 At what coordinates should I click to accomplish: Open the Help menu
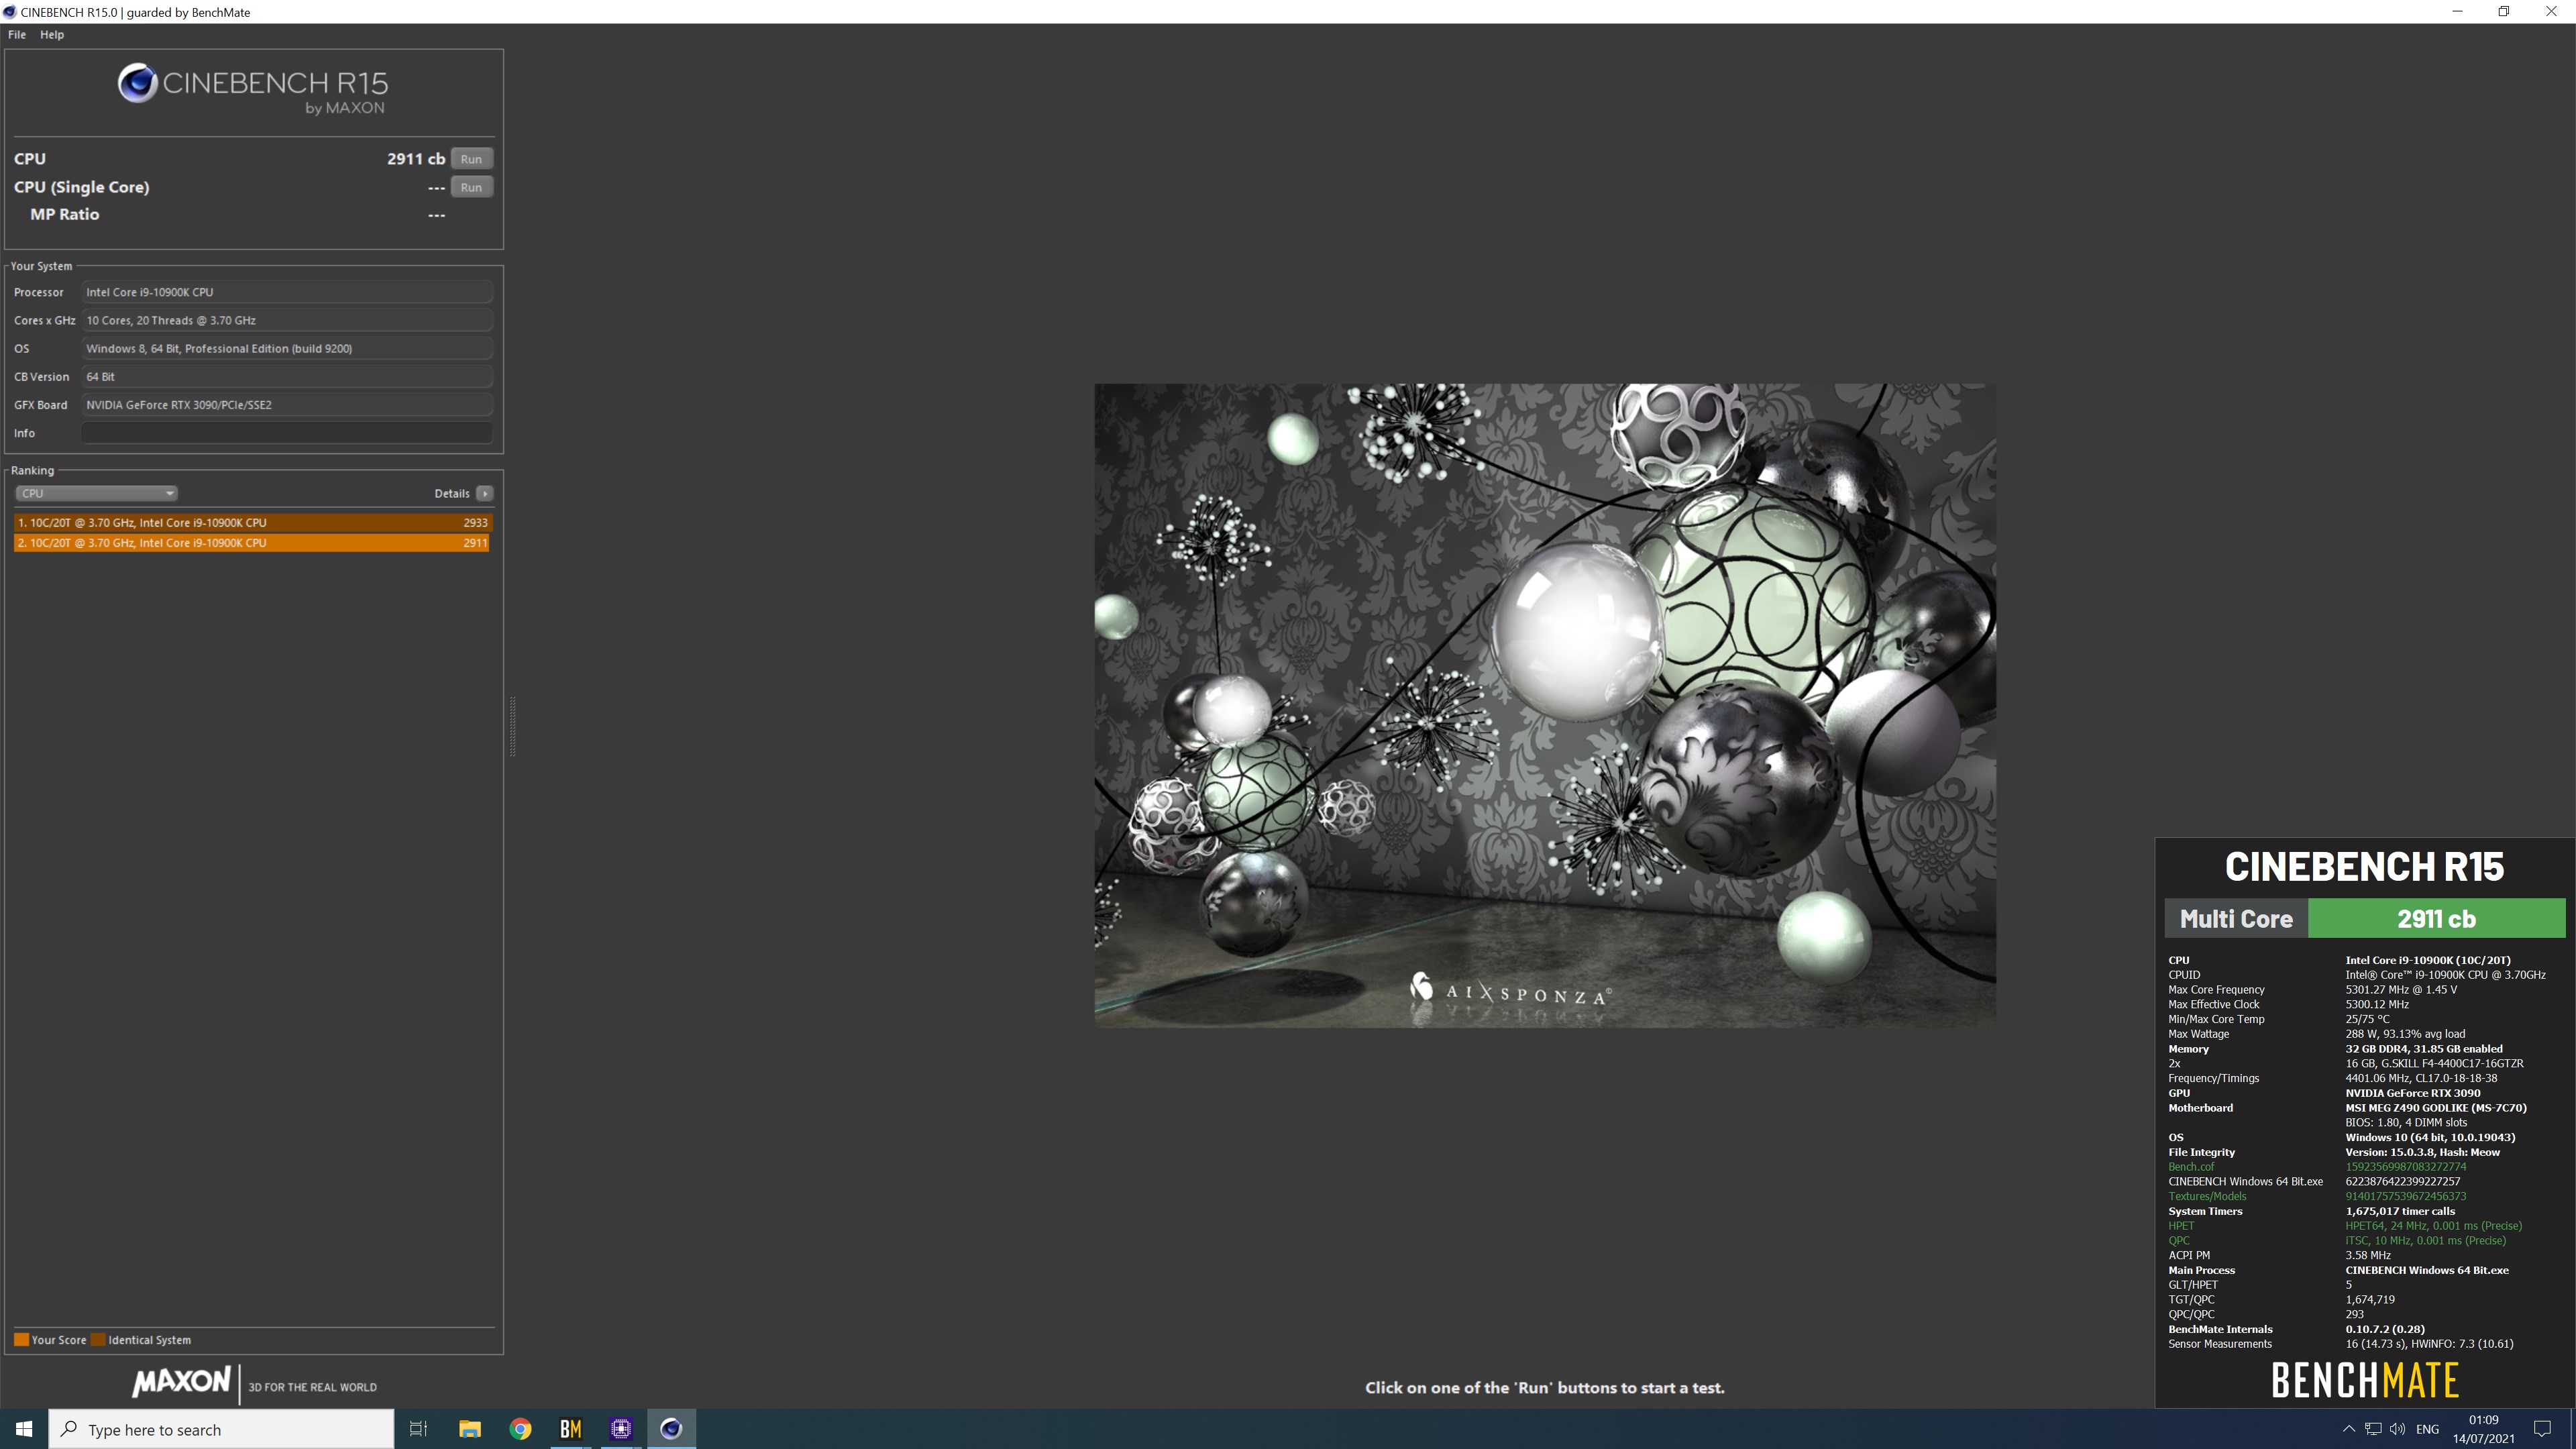click(x=52, y=34)
